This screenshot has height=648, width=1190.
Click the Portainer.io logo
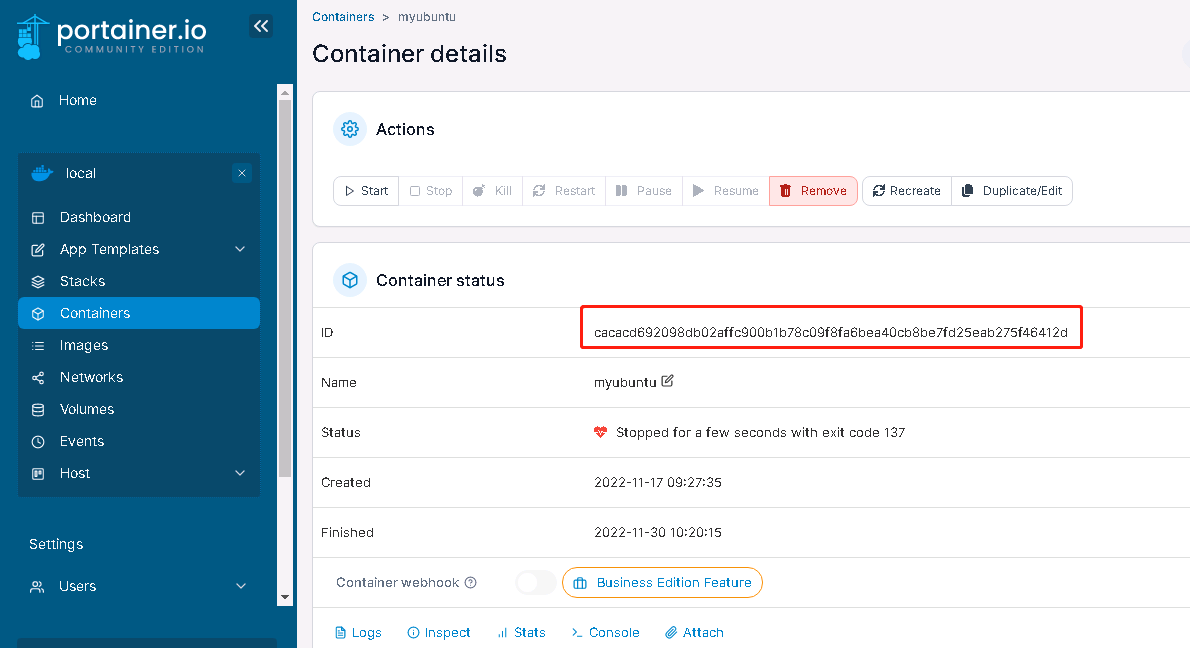click(112, 36)
